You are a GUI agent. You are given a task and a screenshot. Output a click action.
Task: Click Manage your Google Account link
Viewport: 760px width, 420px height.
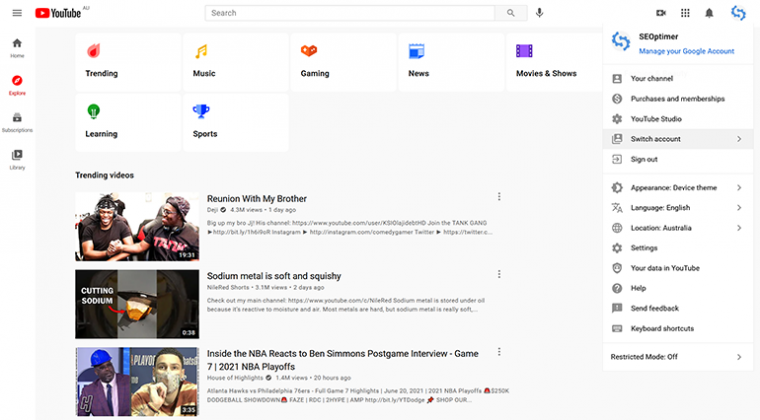(686, 51)
